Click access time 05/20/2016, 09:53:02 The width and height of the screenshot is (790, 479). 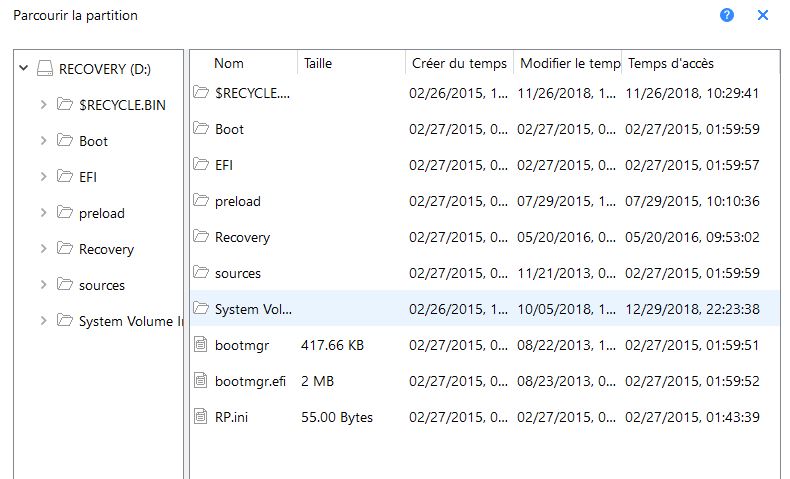coord(692,237)
